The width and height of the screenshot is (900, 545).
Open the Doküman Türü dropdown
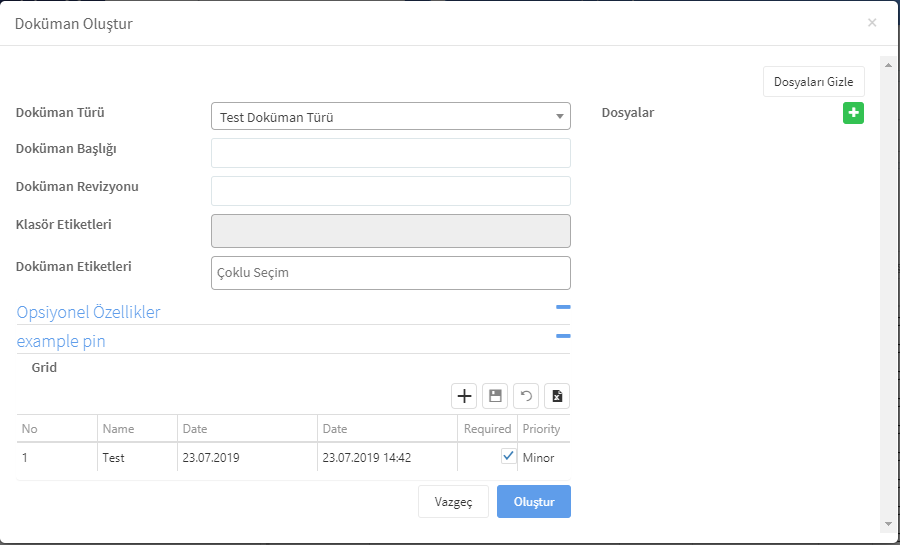tap(391, 116)
